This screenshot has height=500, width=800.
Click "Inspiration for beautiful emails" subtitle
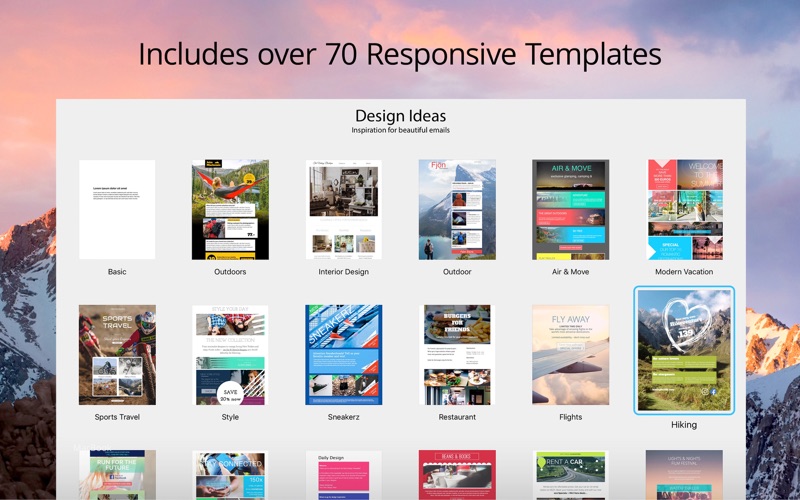(401, 130)
